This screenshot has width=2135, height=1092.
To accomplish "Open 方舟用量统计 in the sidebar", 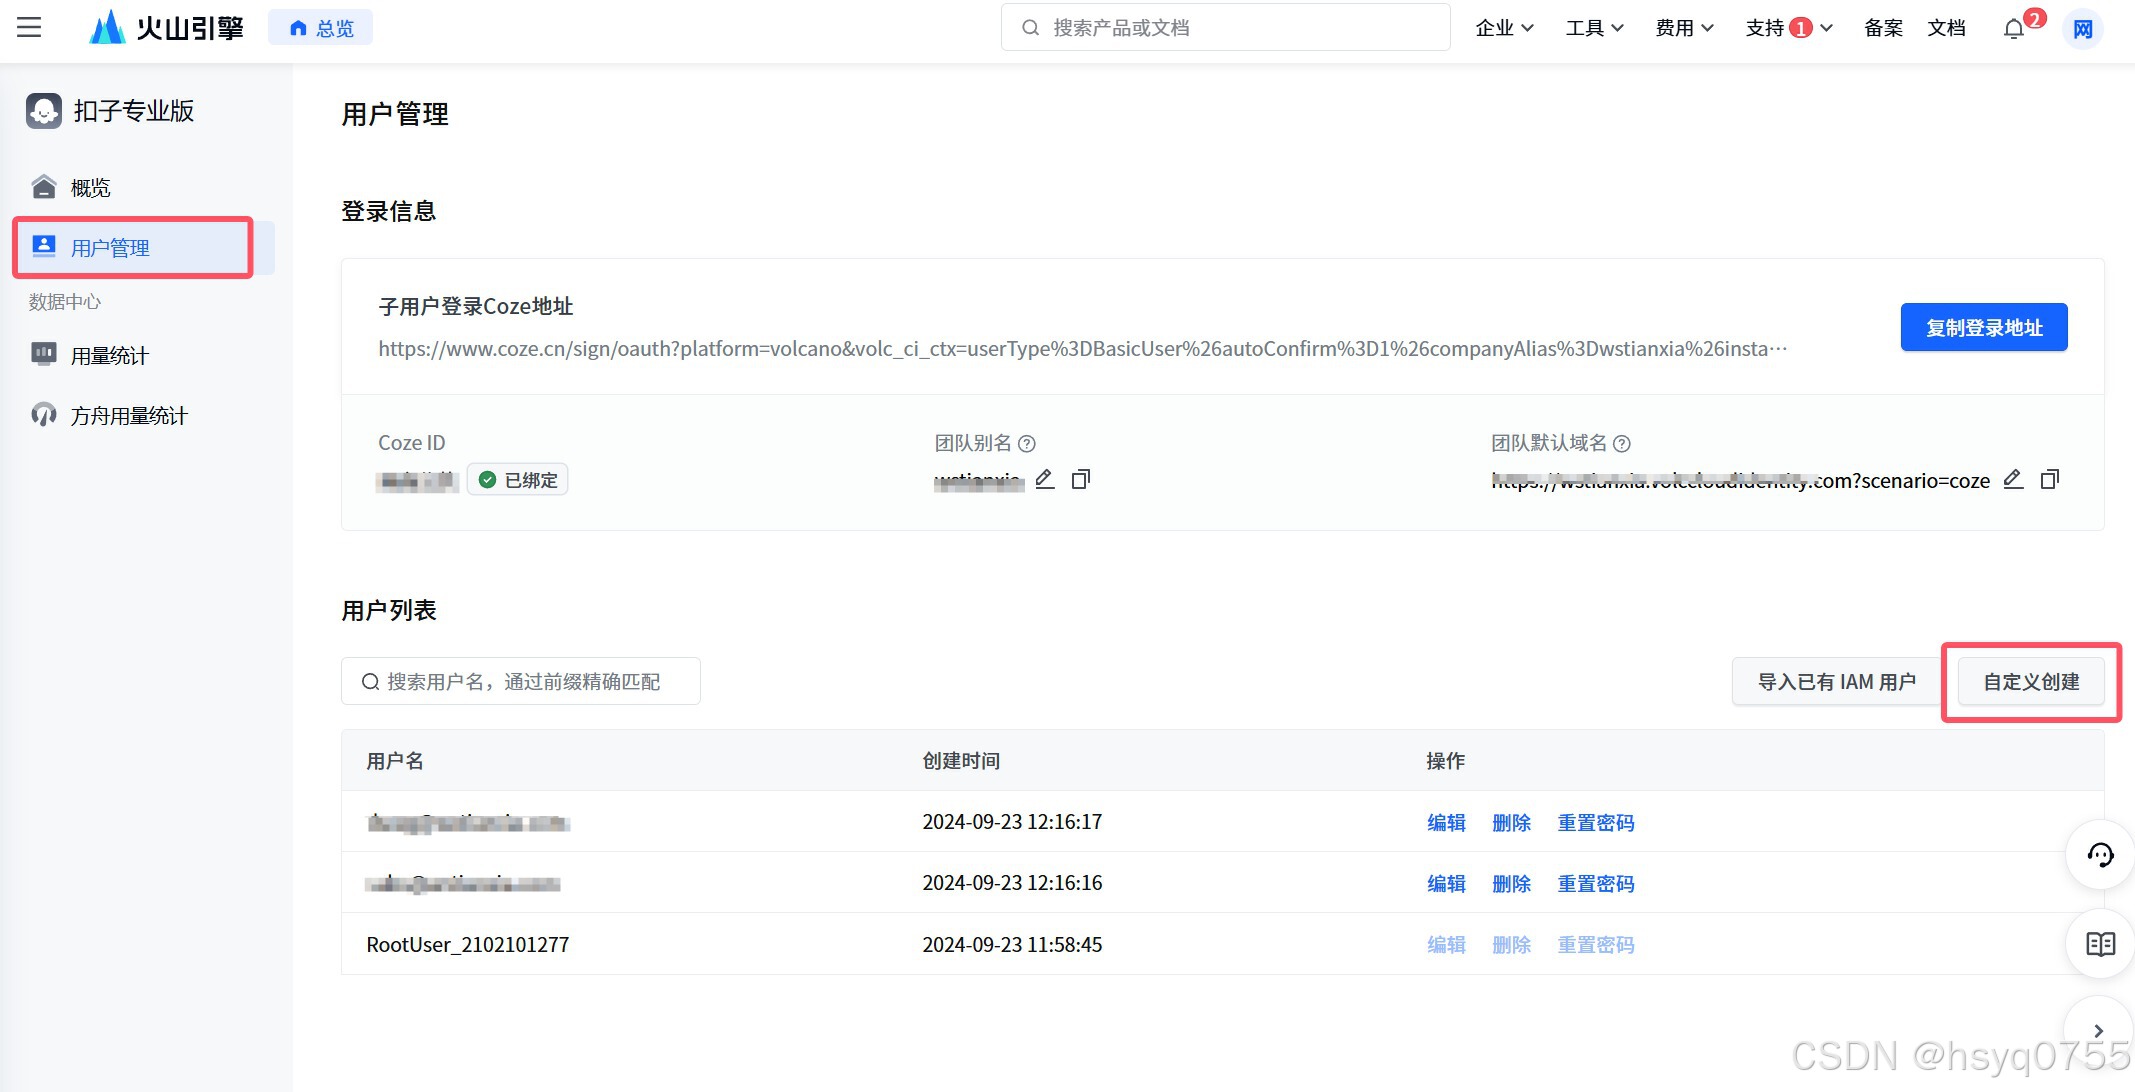I will coord(128,415).
